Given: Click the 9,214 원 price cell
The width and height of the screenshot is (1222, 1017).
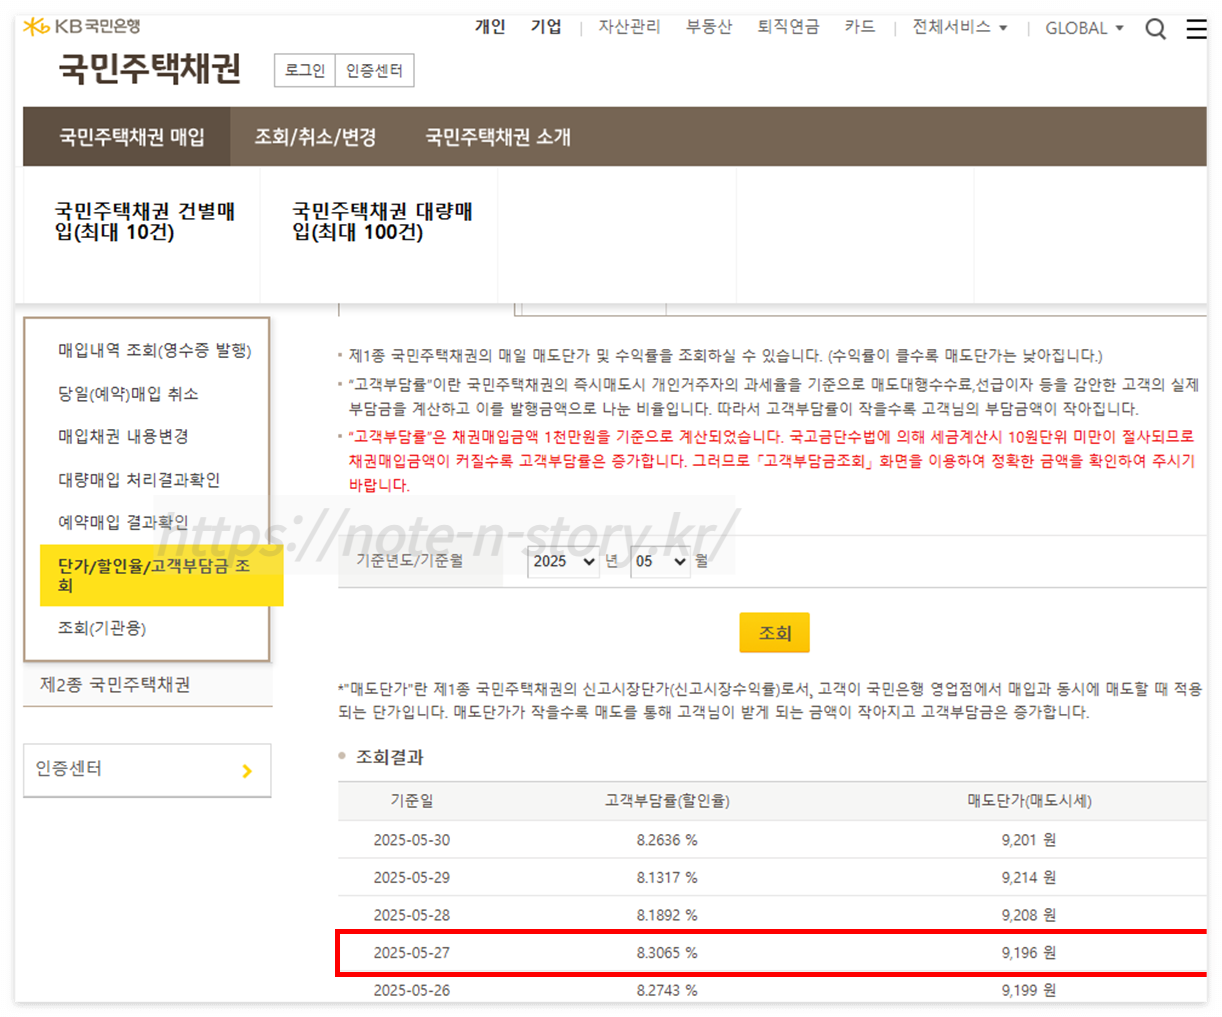Looking at the screenshot, I should click(1028, 877).
